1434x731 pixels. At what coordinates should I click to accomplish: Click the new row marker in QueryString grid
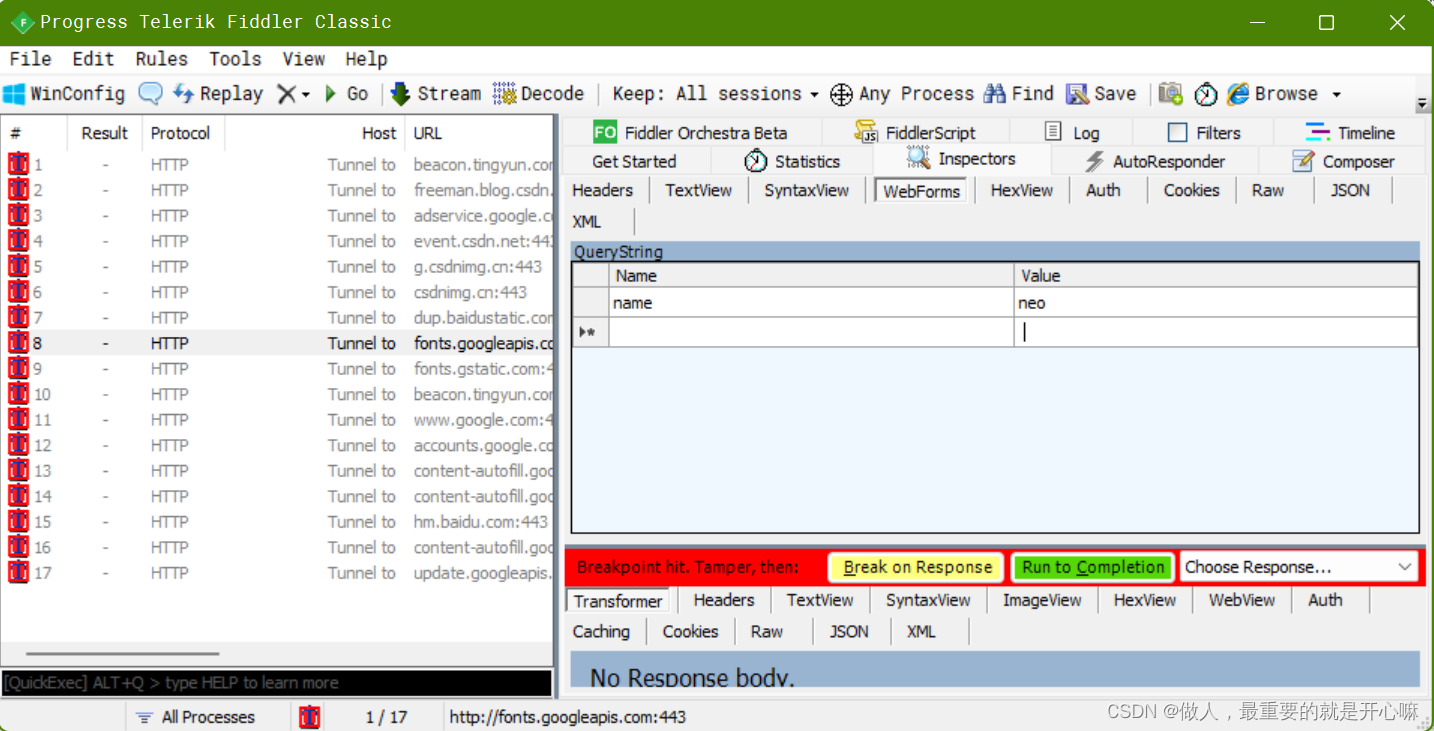[590, 332]
